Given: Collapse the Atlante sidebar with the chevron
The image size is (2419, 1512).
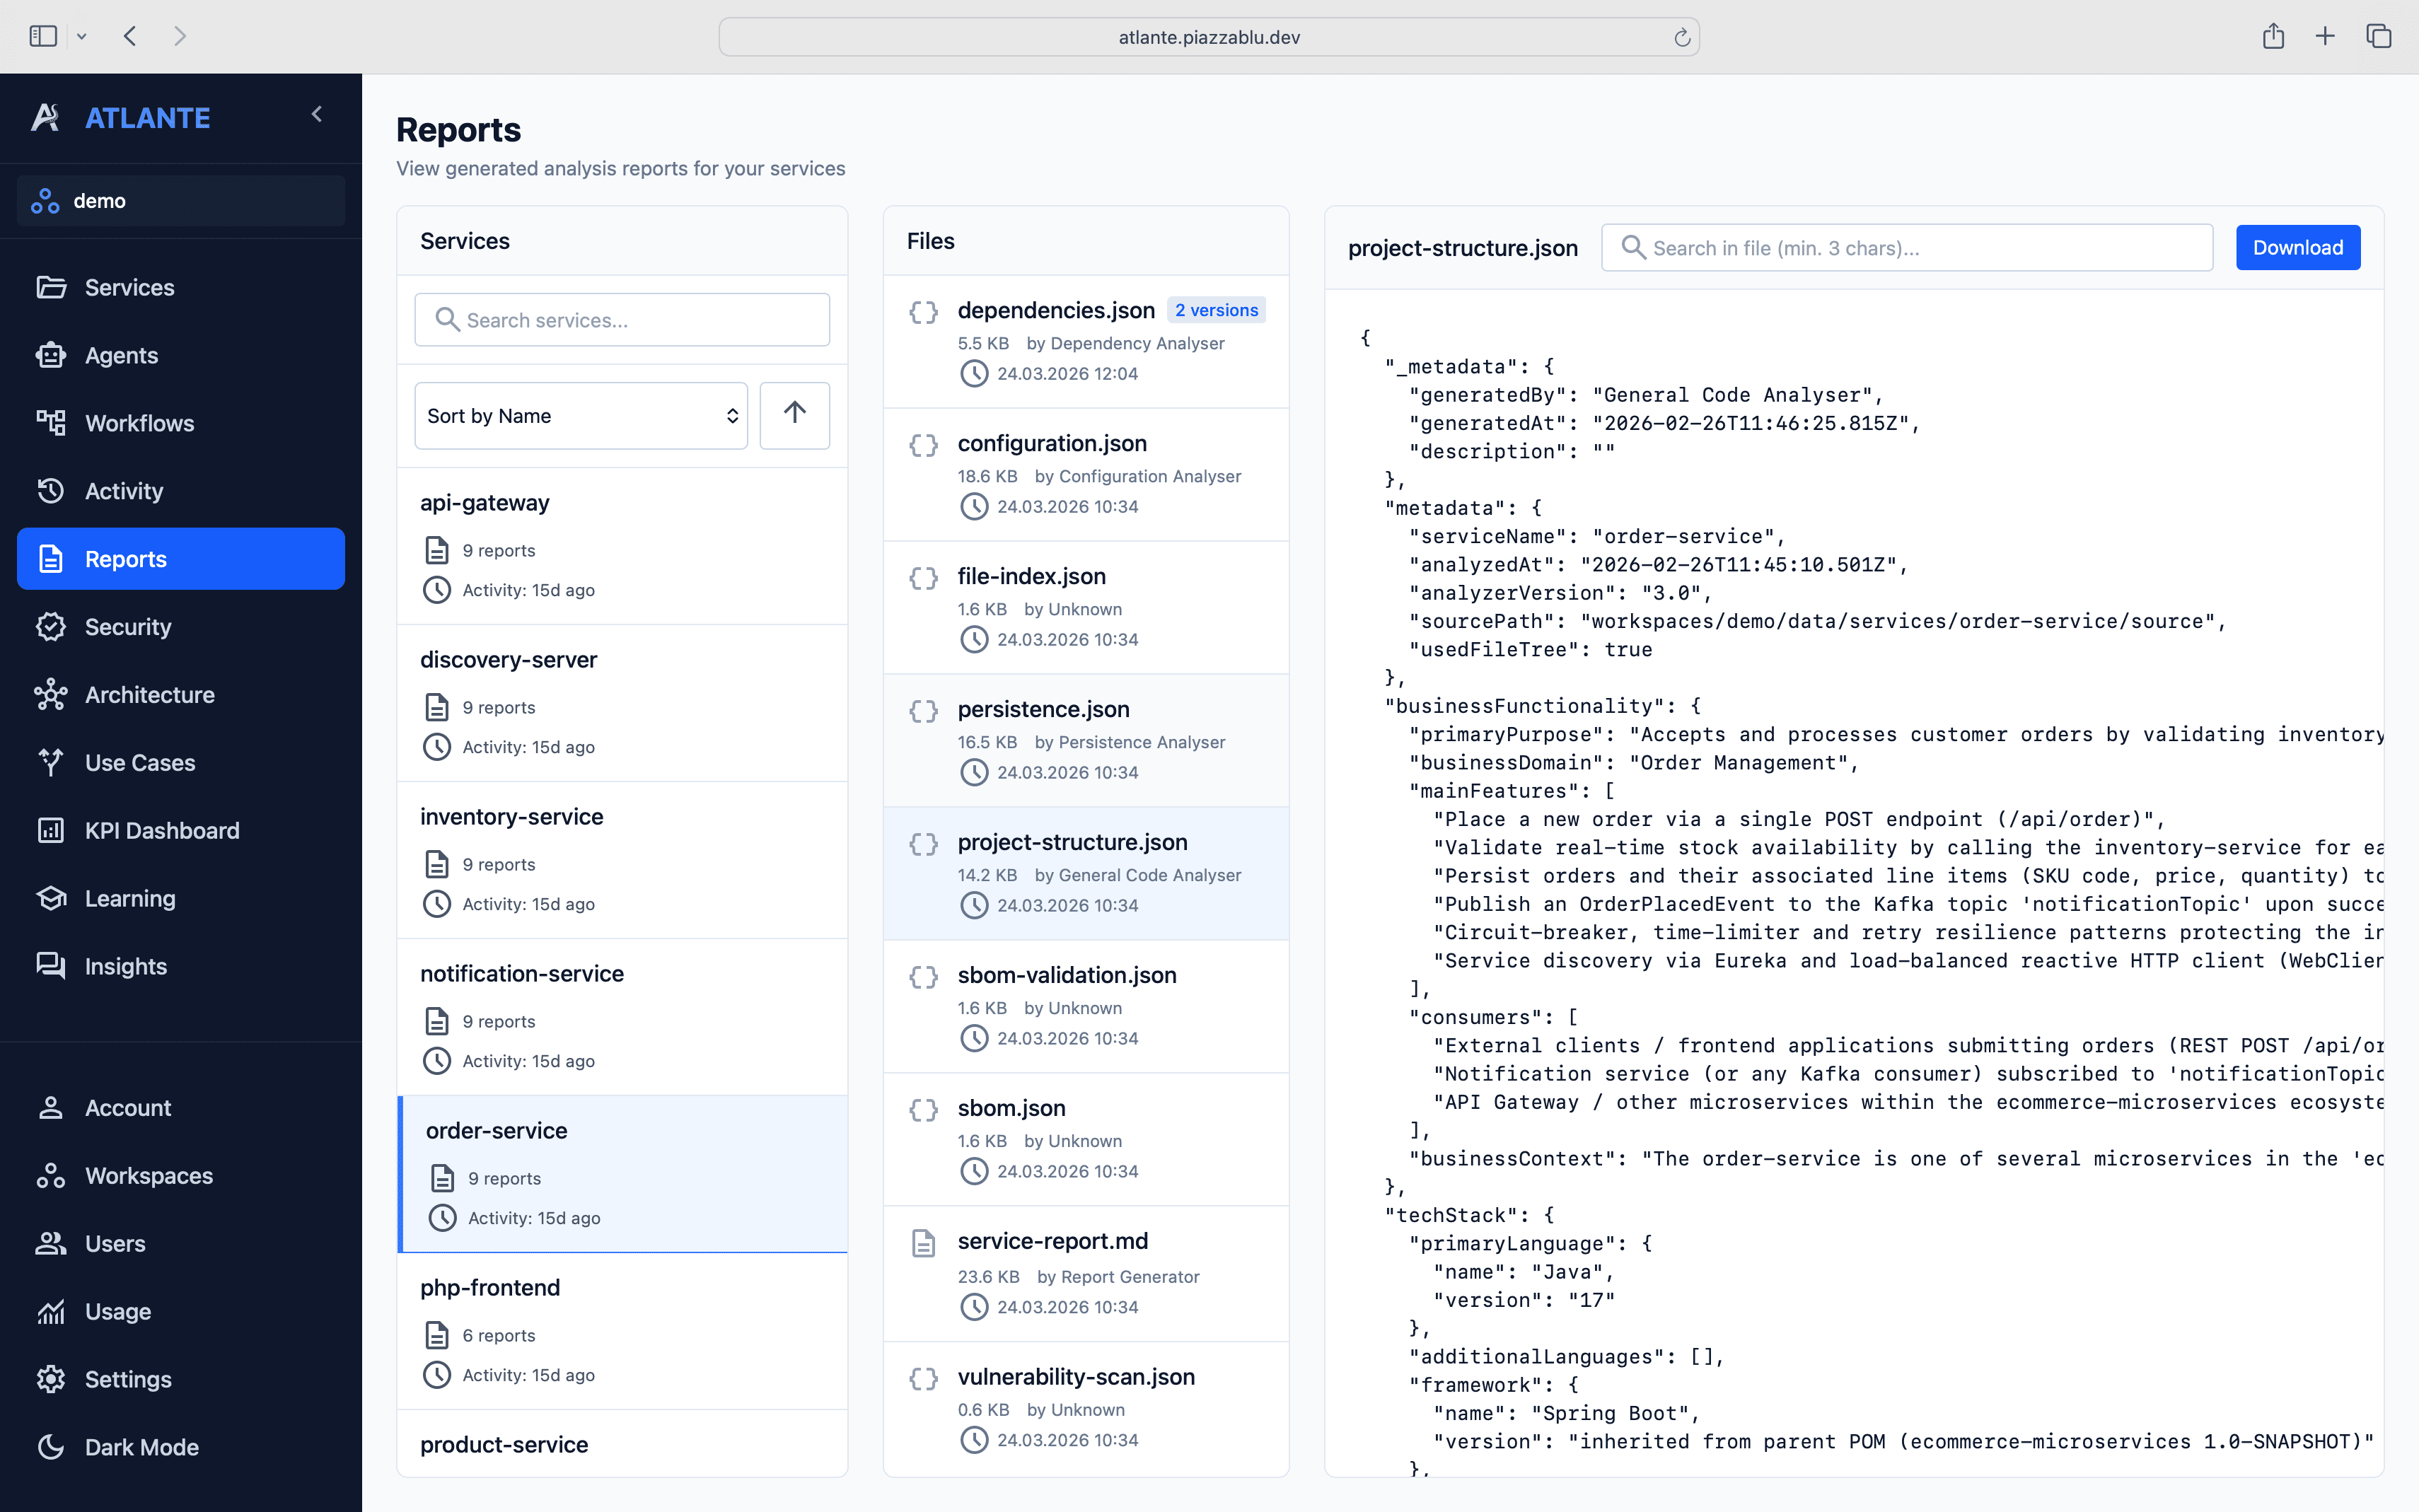Looking at the screenshot, I should (x=317, y=115).
